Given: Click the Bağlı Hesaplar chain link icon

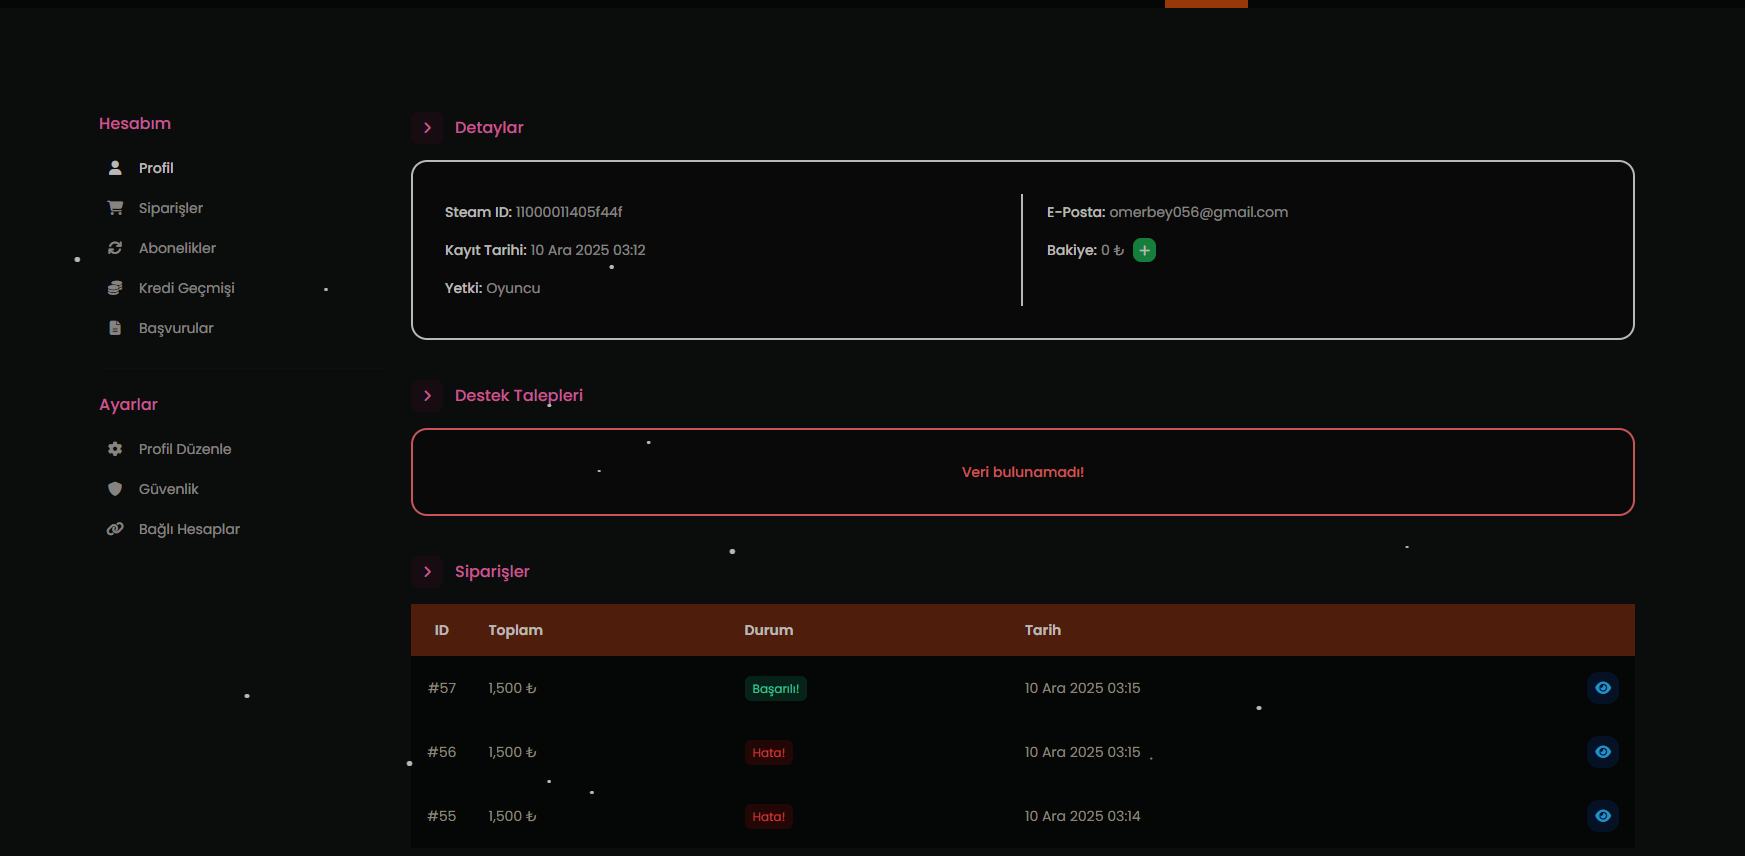Looking at the screenshot, I should tap(115, 529).
